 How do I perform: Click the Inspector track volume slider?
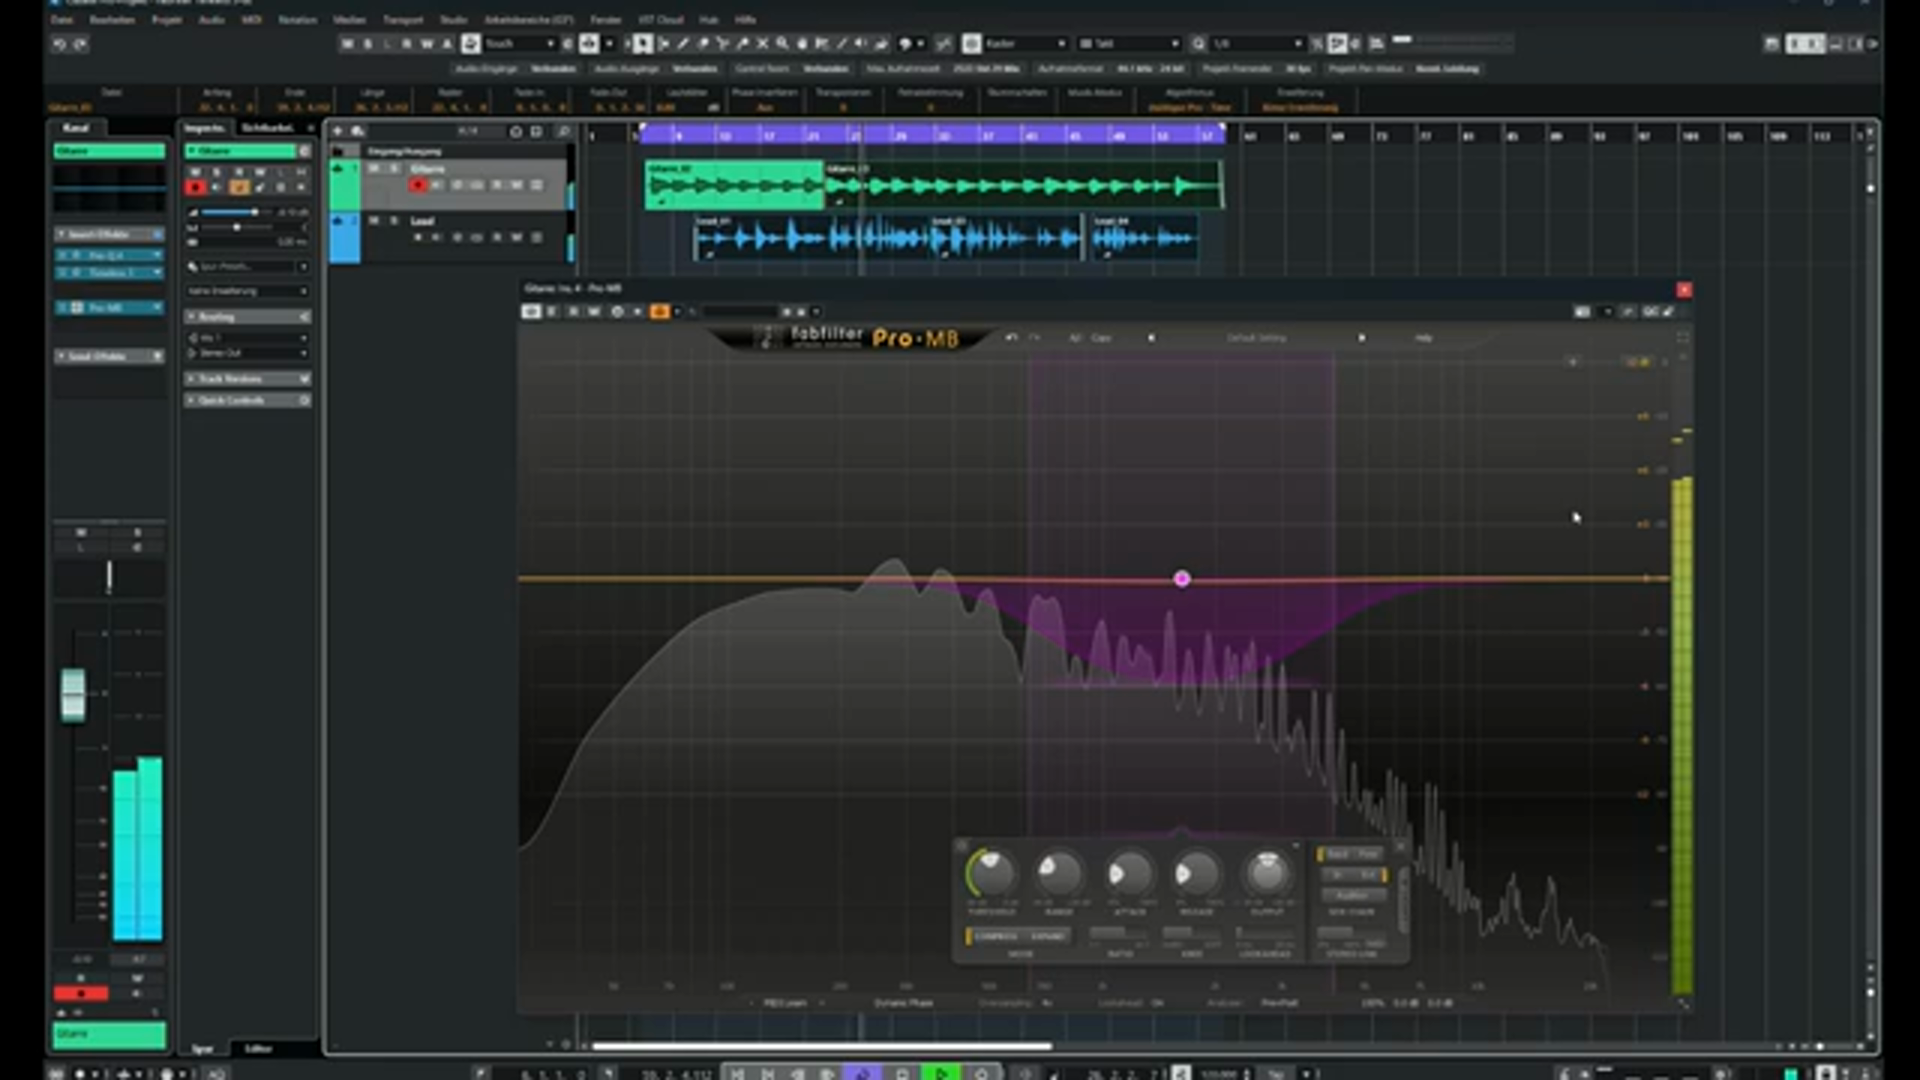click(x=237, y=212)
